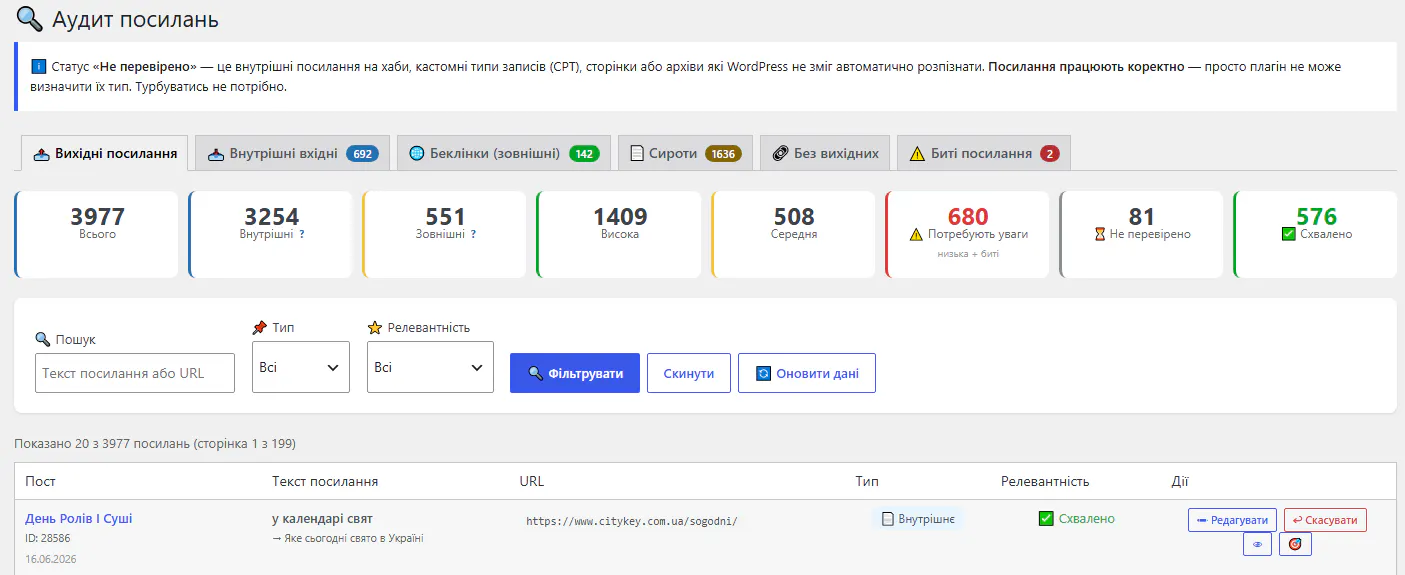This screenshot has height=575, width=1405.
Task: Click the link chain icon on Без вихідних tab
Action: click(x=781, y=154)
